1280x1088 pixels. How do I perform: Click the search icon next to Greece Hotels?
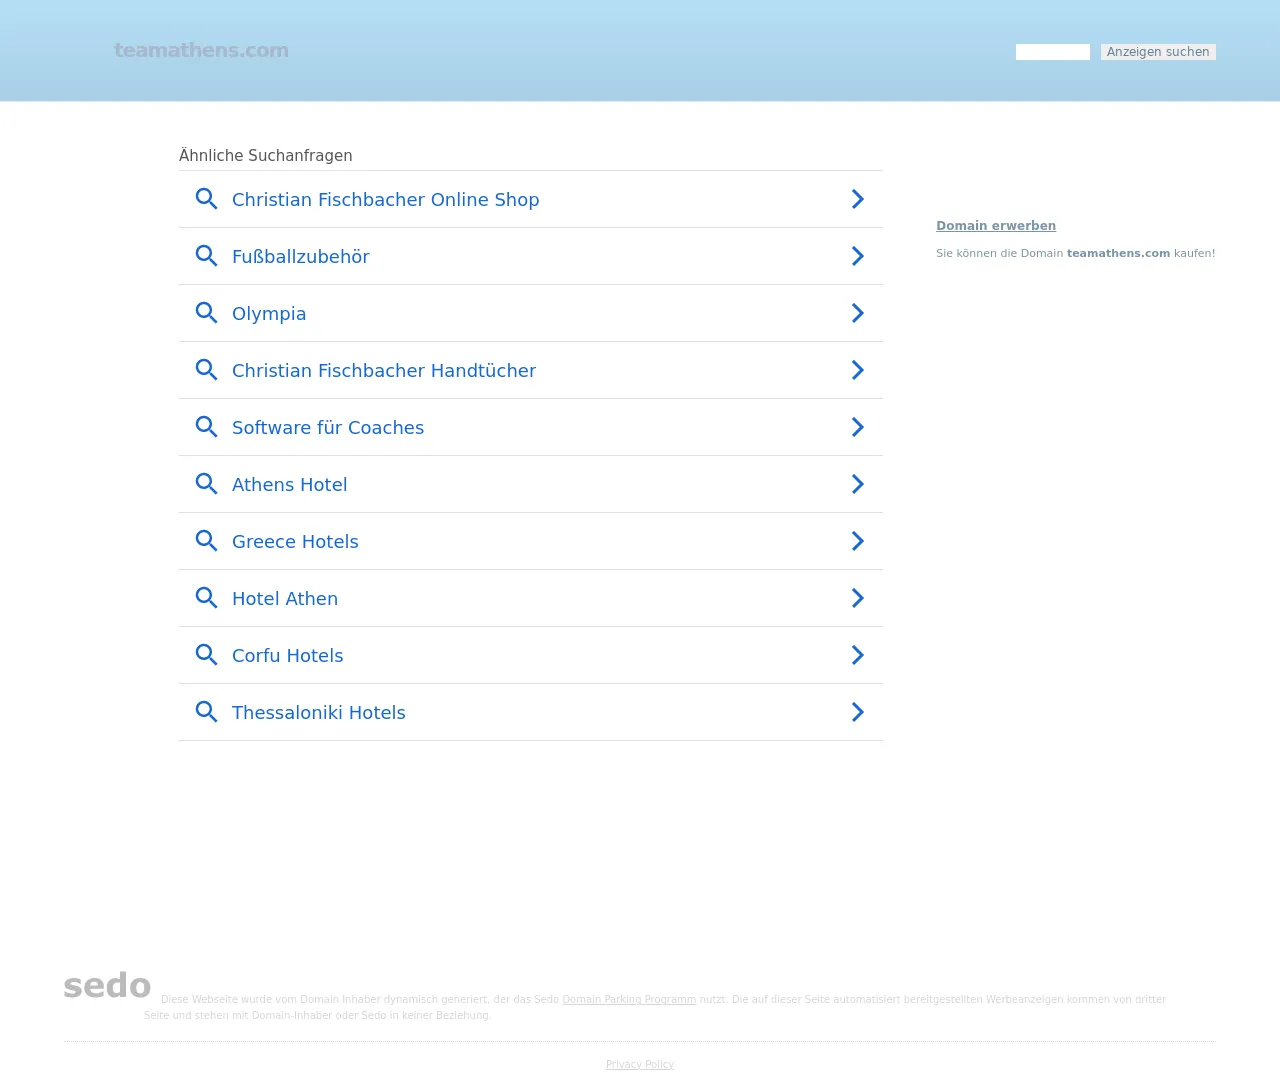coord(206,541)
